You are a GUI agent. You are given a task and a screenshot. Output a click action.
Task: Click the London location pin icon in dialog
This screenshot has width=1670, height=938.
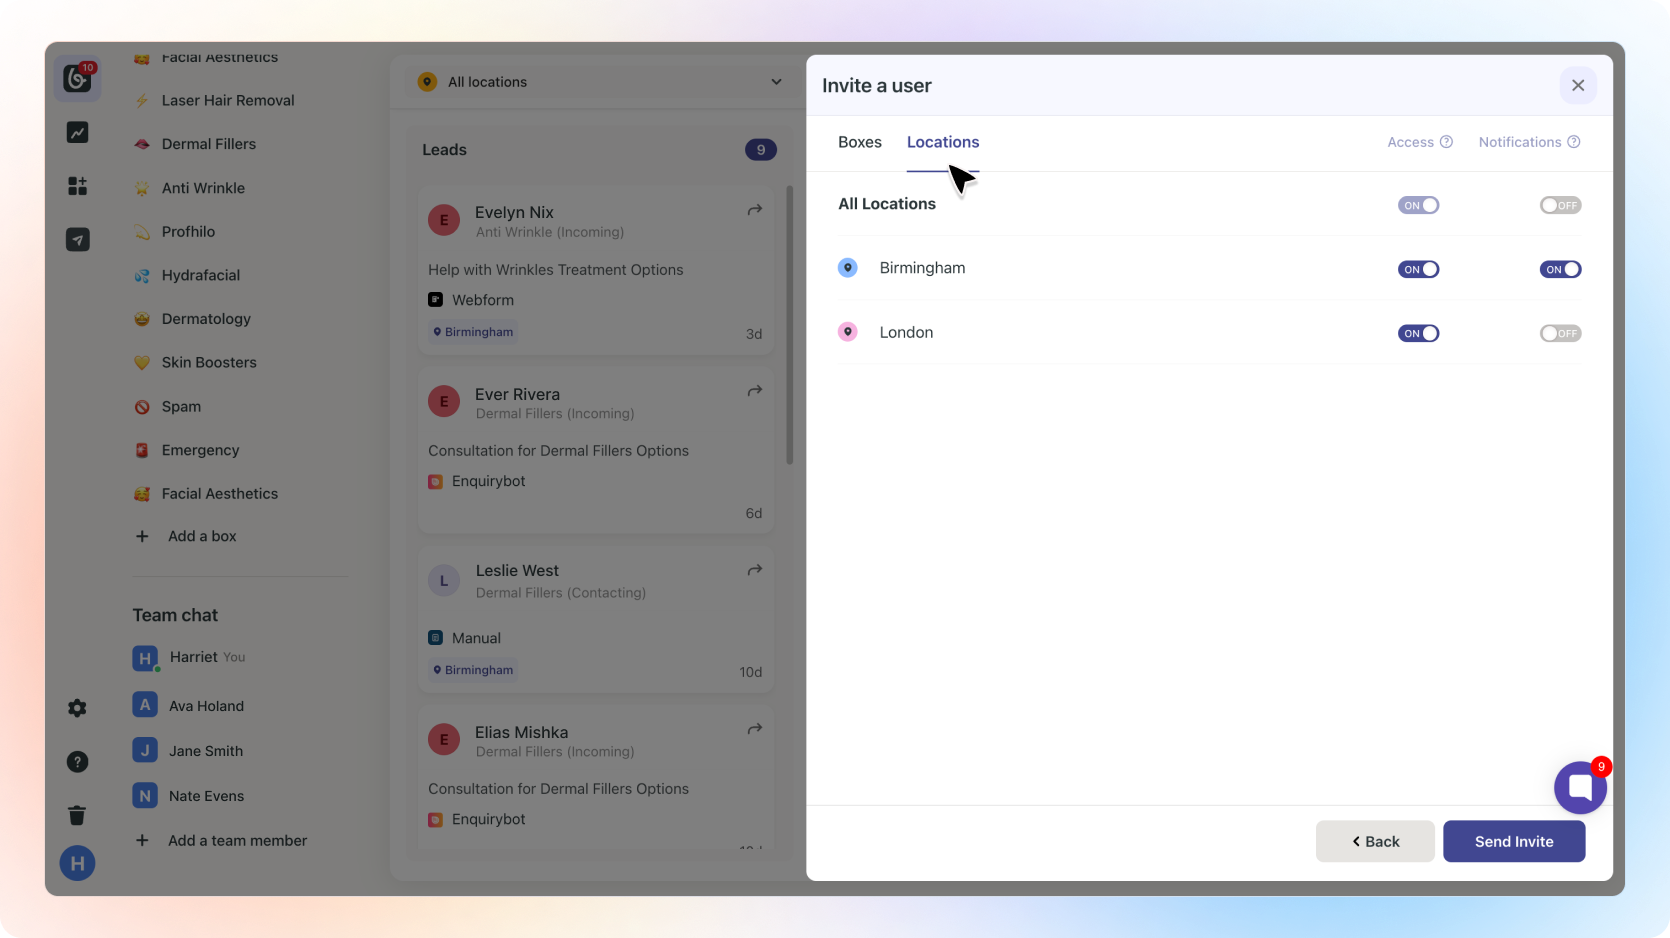(x=848, y=332)
